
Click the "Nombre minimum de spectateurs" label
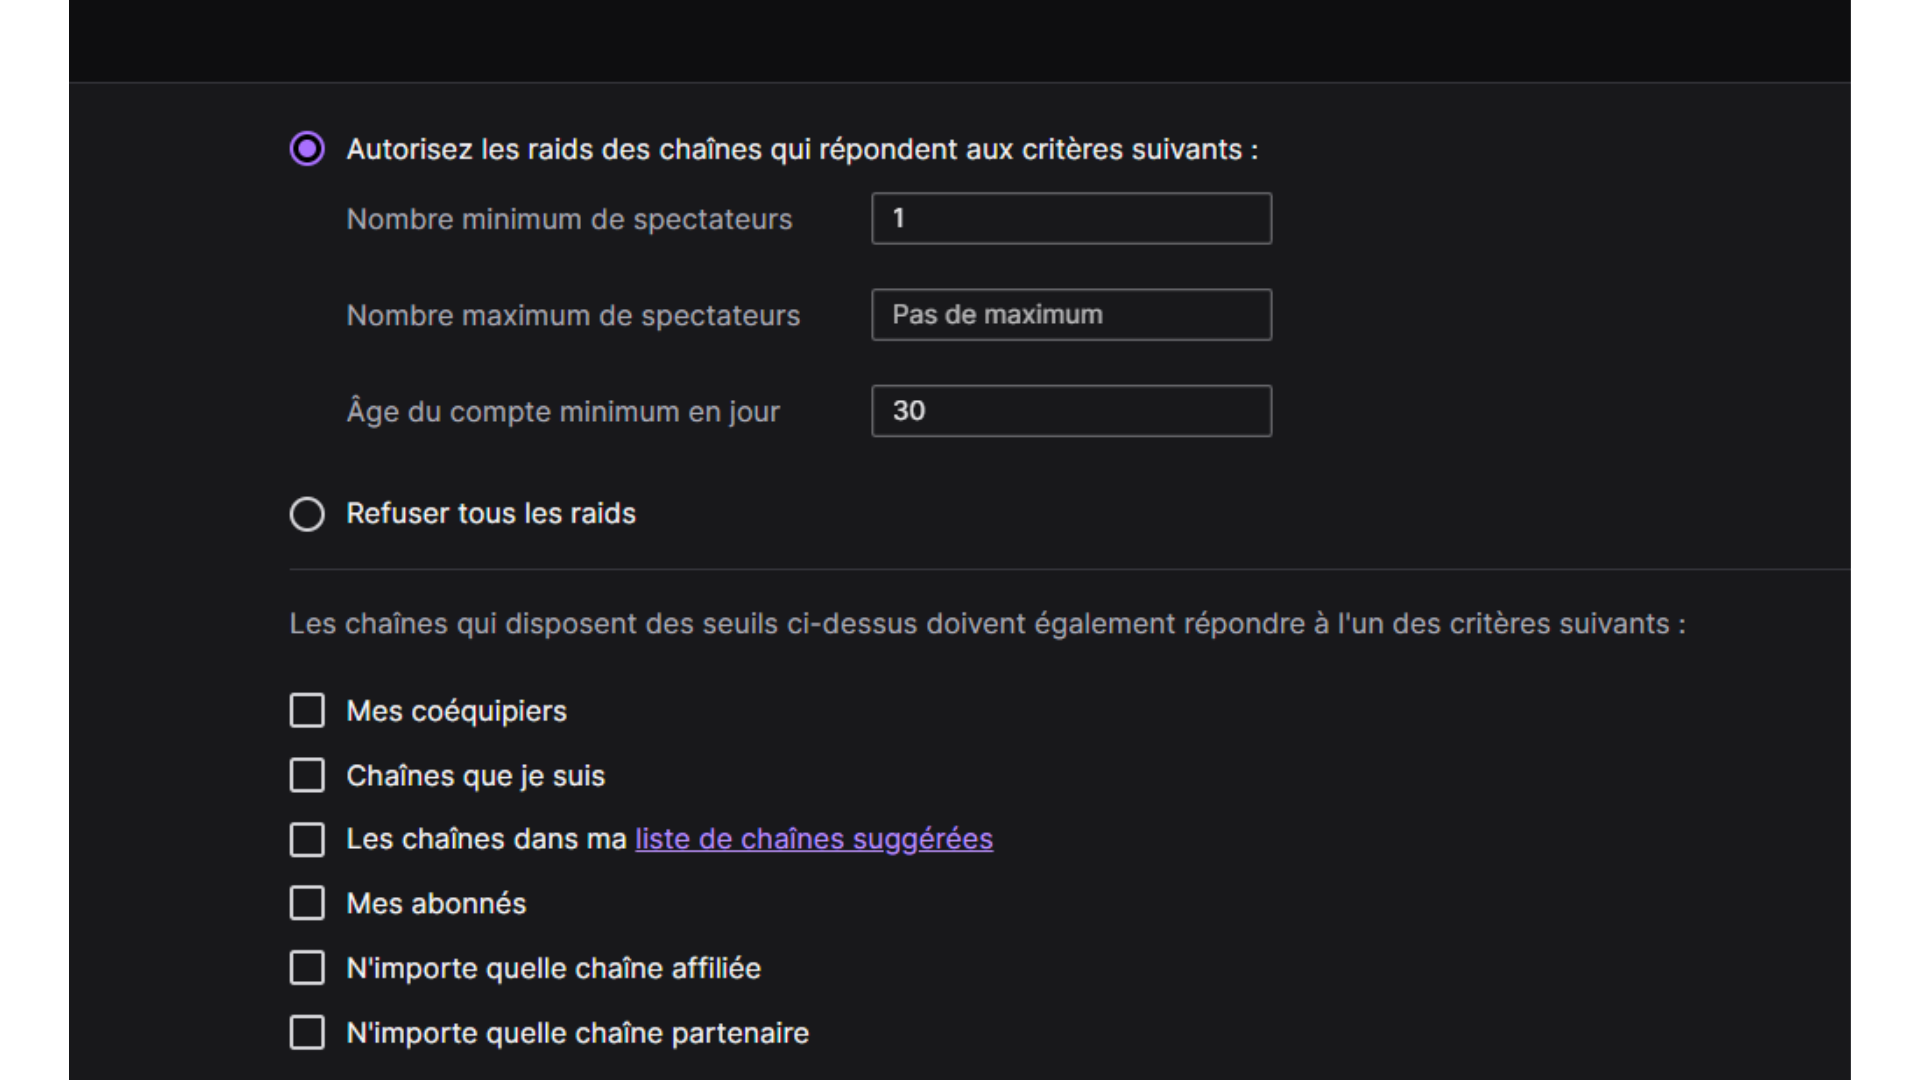tap(569, 219)
